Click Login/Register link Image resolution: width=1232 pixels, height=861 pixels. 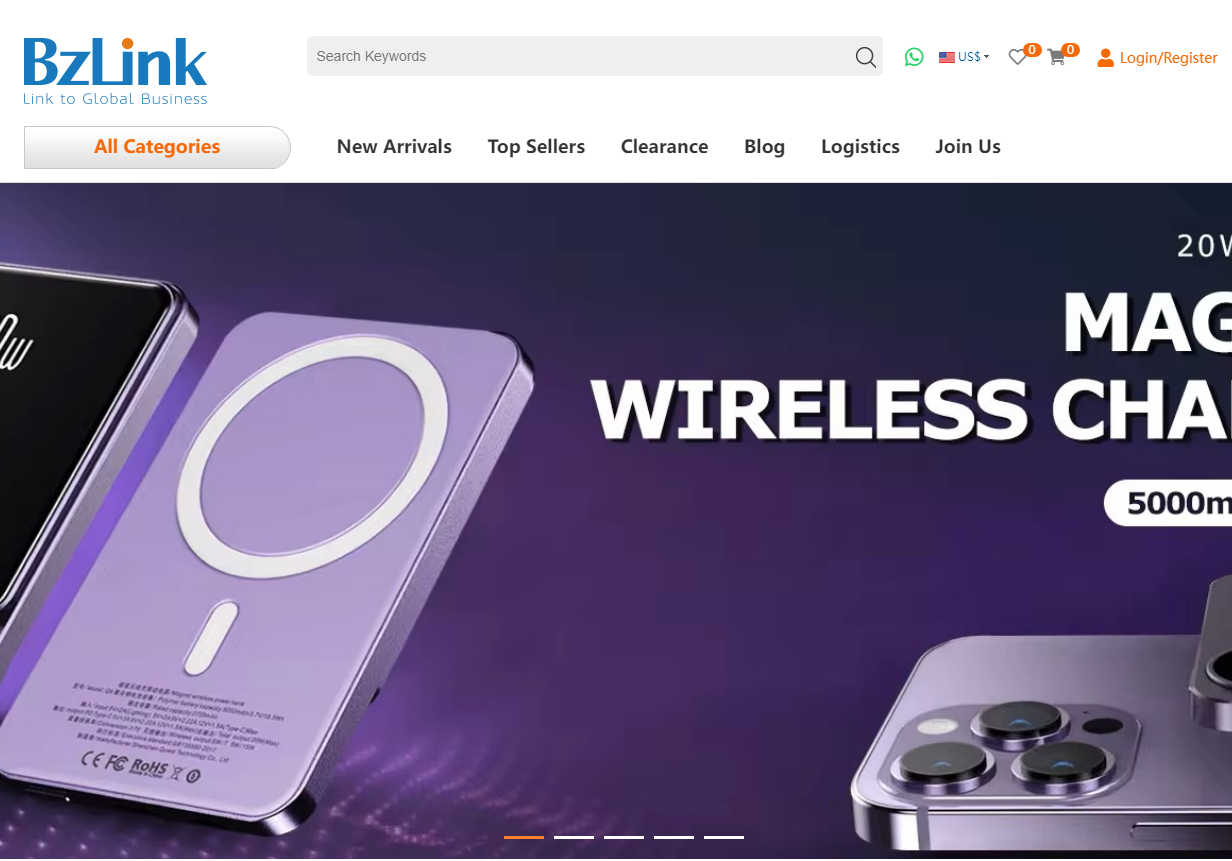tap(1168, 58)
